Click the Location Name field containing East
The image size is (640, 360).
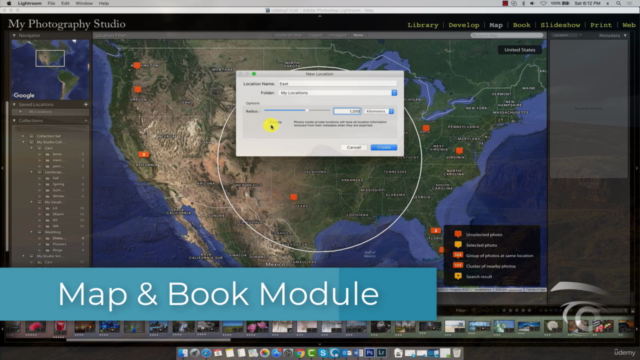[x=338, y=84]
